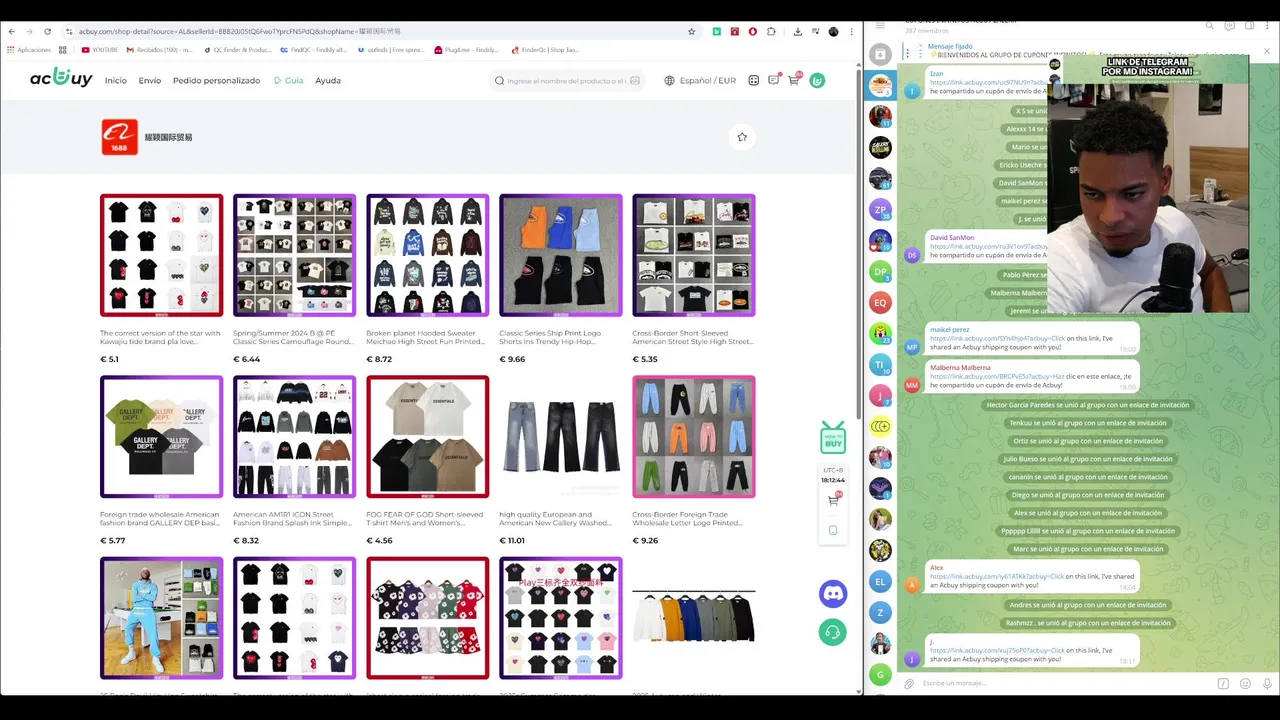Click the Mensaje fijado pinned message
This screenshot has height=720, width=1280.
coord(950,46)
